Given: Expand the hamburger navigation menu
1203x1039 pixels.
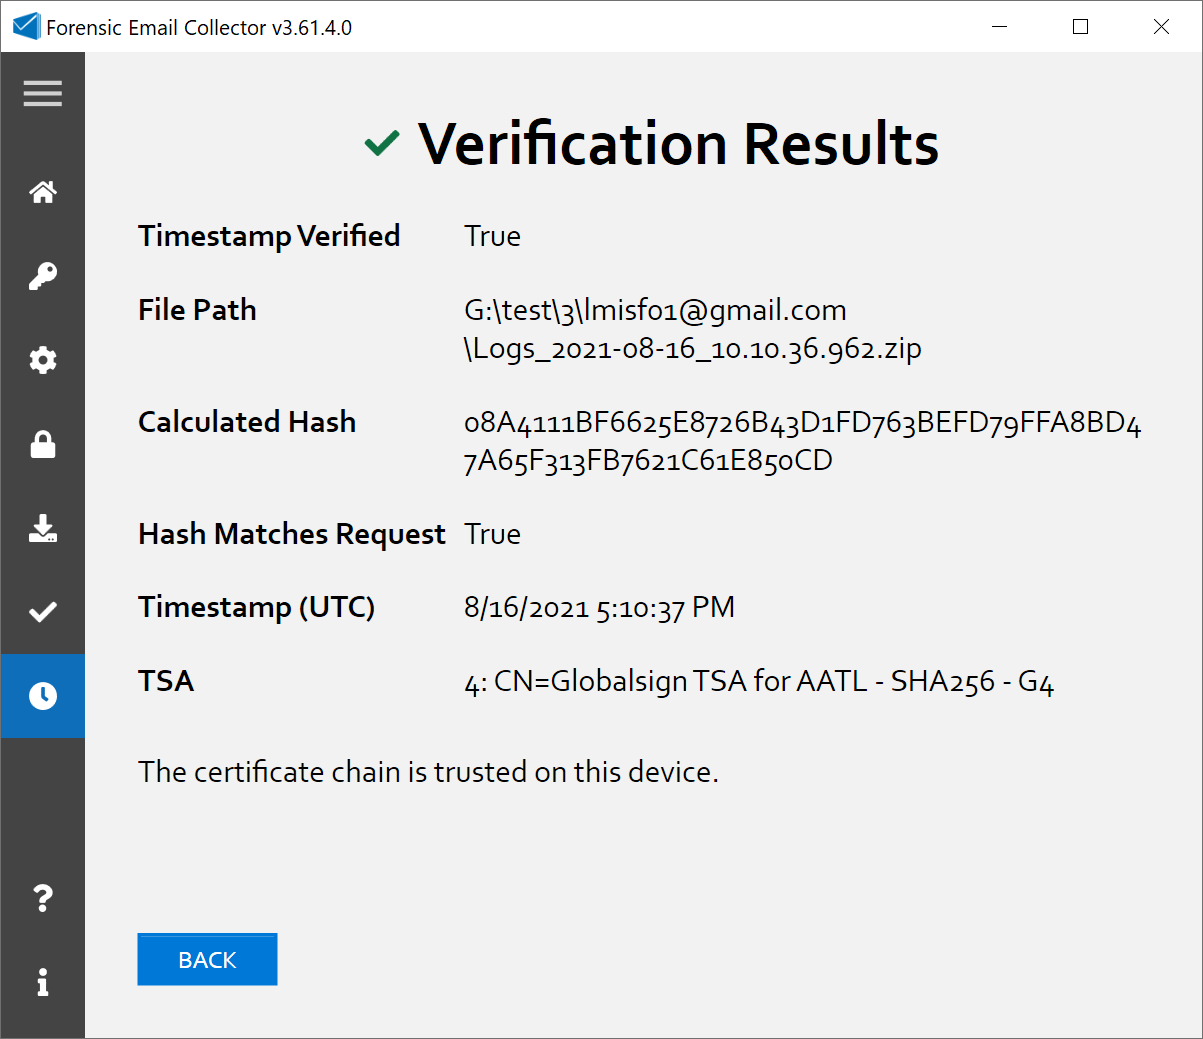Looking at the screenshot, I should 43,94.
